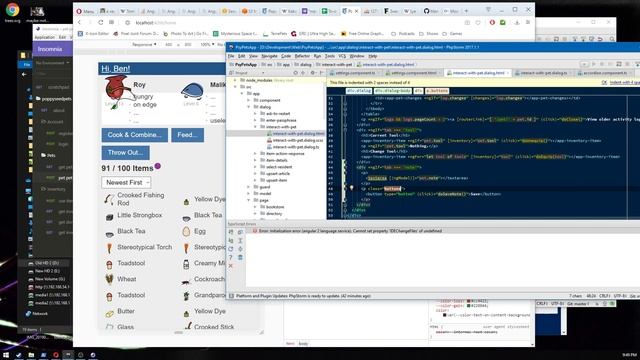Click Malik's blue pet avatar
Image resolution: width=640 pixels, height=360 pixels.
pyautogui.click(x=192, y=91)
